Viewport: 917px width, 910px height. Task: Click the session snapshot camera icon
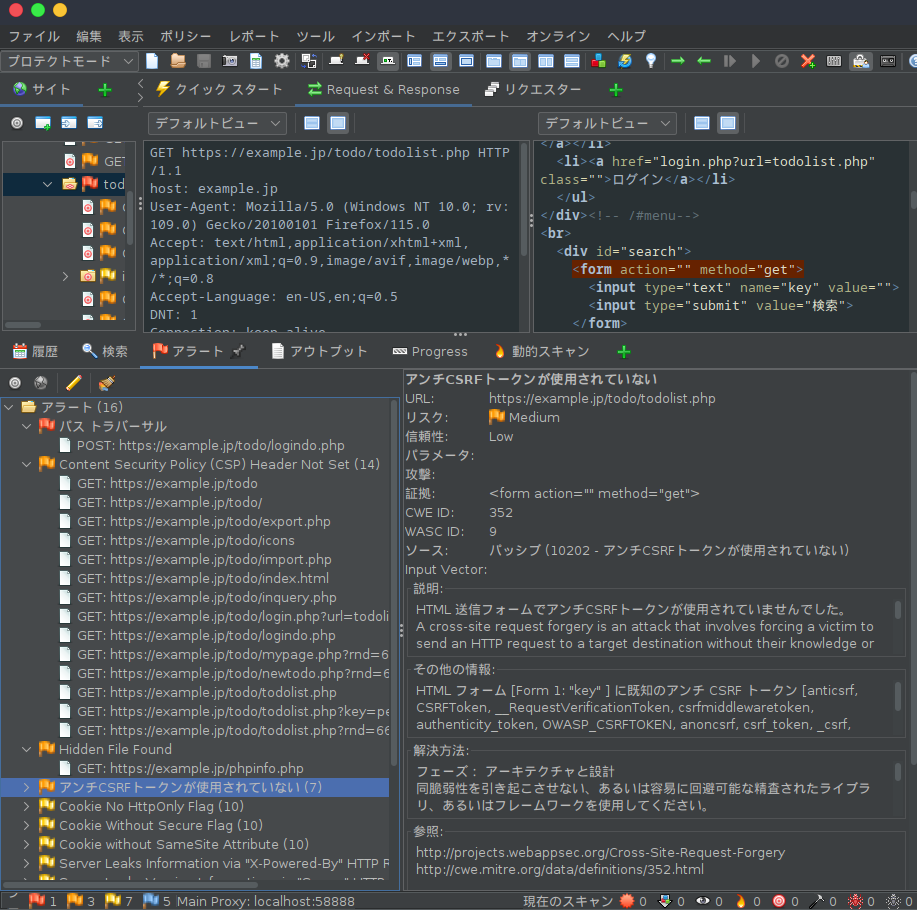tap(230, 61)
